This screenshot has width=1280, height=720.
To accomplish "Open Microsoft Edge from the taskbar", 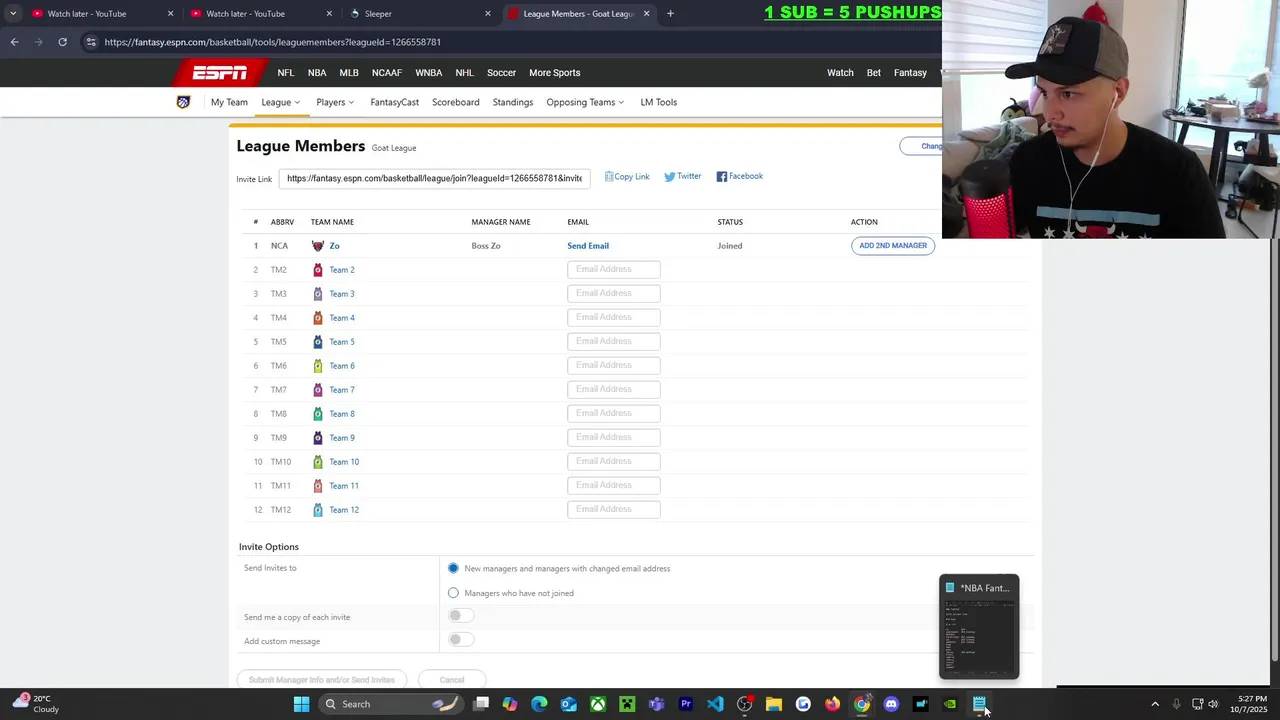I will point(539,704).
